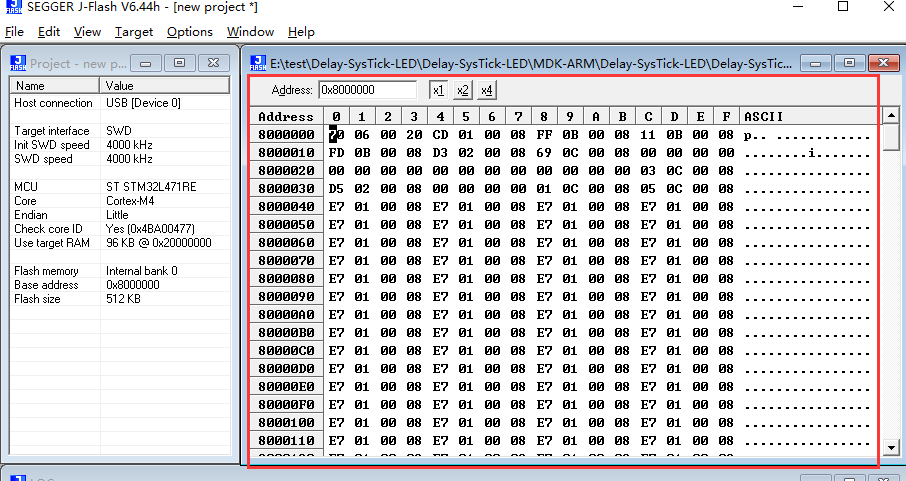Image resolution: width=906 pixels, height=481 pixels.
Task: Click the Base address value 0x8000000
Action: 133,284
